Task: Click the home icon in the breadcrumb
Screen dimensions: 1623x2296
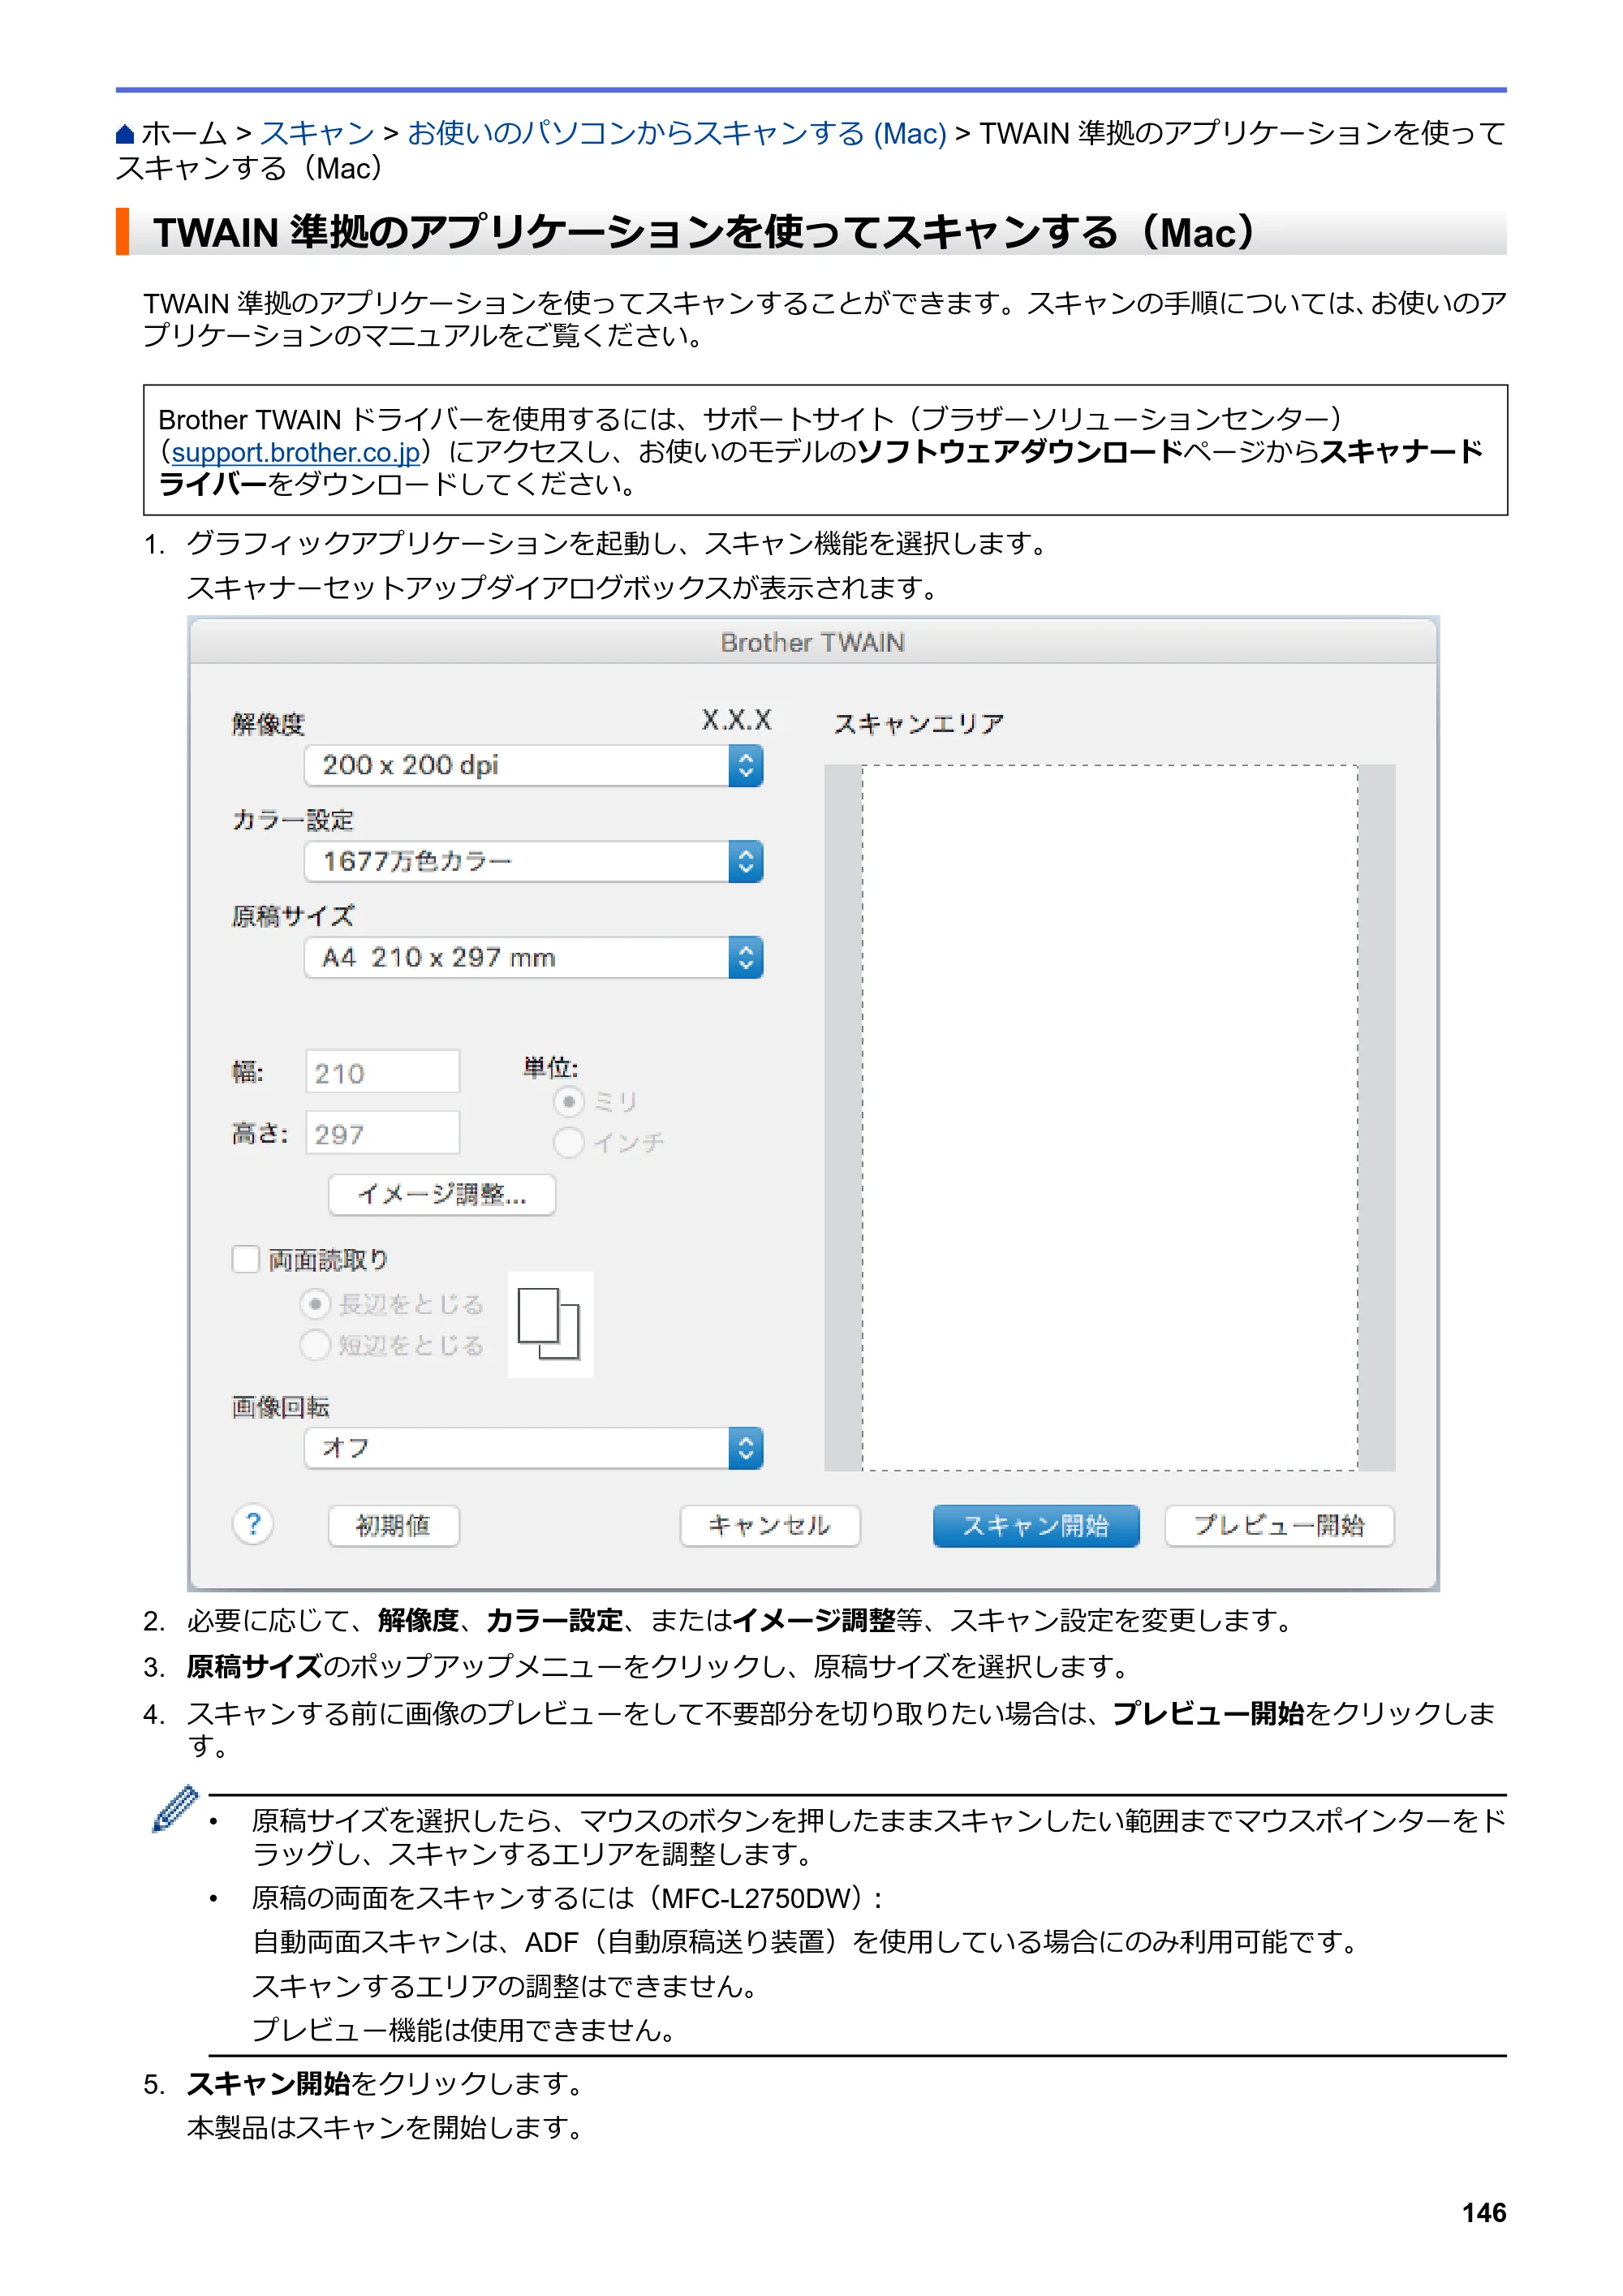Action: [x=125, y=134]
